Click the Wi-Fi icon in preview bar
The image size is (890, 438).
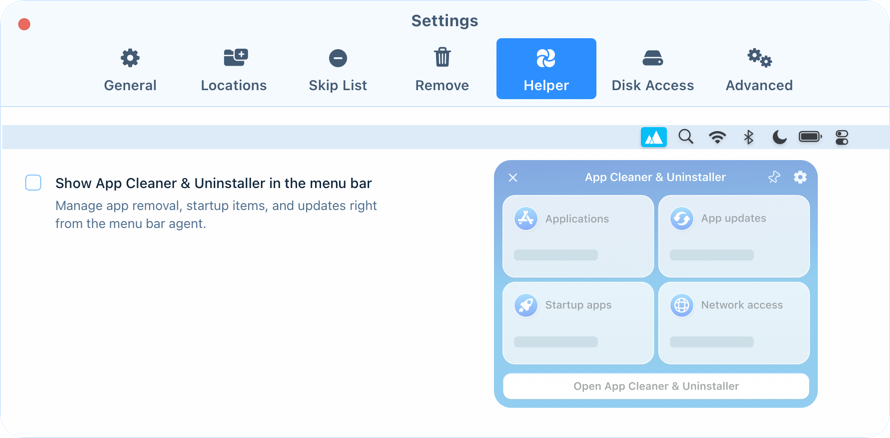[x=717, y=137]
